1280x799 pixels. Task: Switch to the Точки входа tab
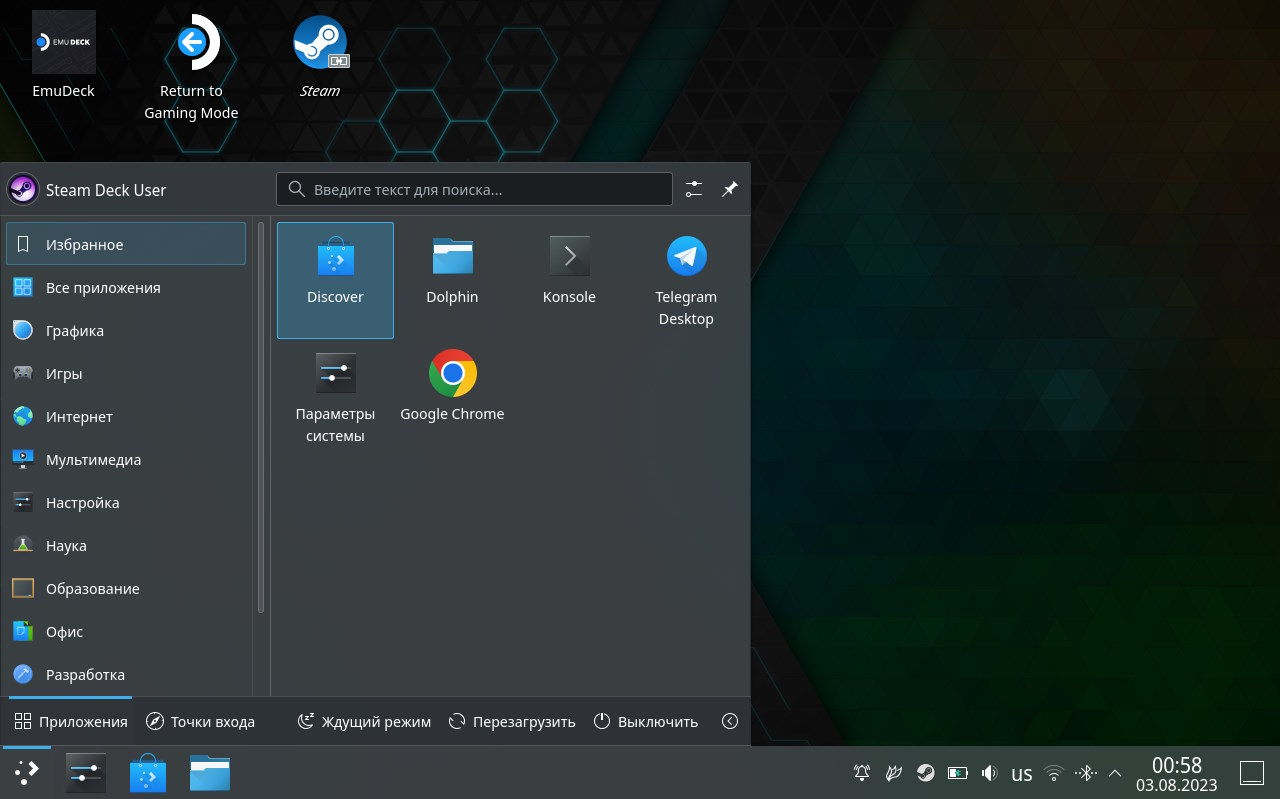200,721
